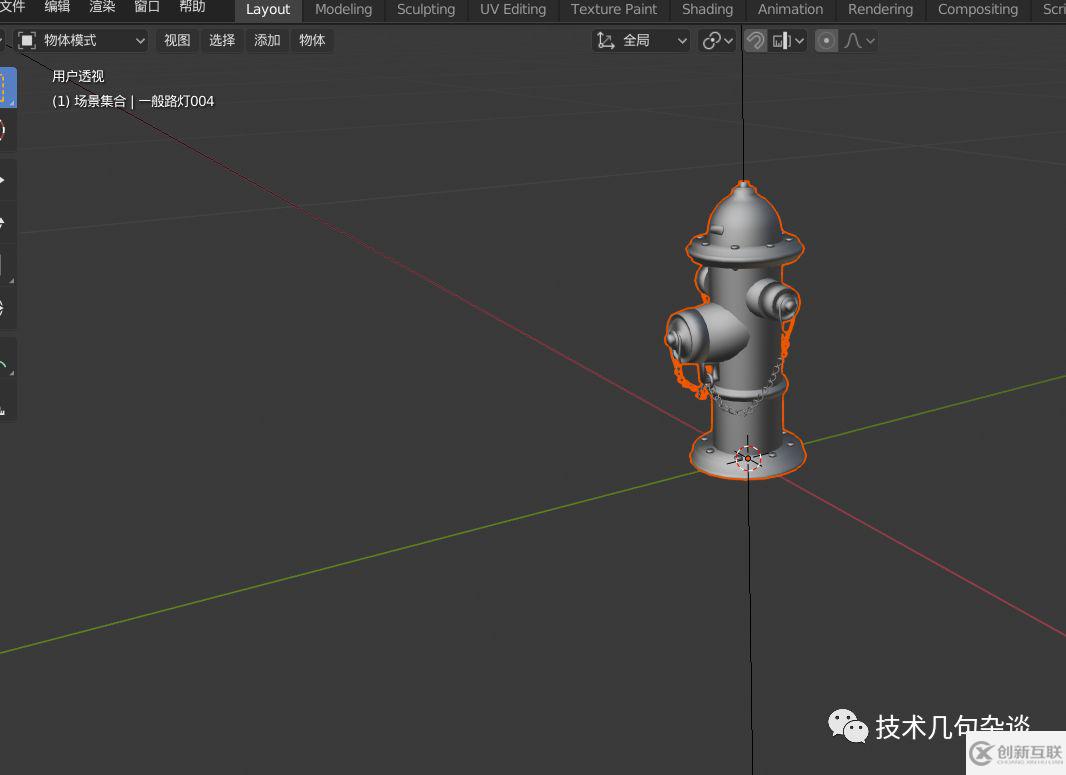Toggle snapping magnet on or off
Image resolution: width=1066 pixels, height=775 pixels.
click(x=755, y=41)
